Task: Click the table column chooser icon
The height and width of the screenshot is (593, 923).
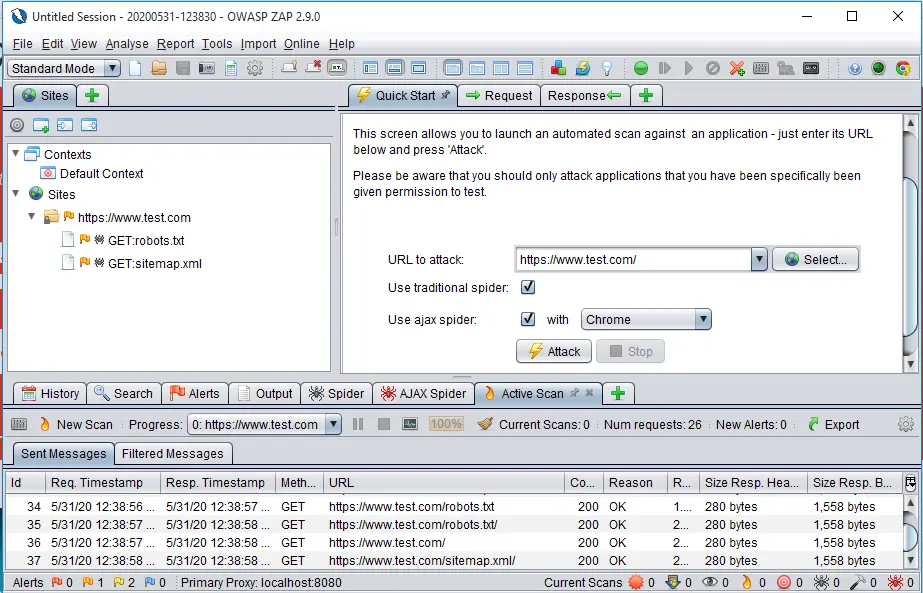Action: (910, 483)
